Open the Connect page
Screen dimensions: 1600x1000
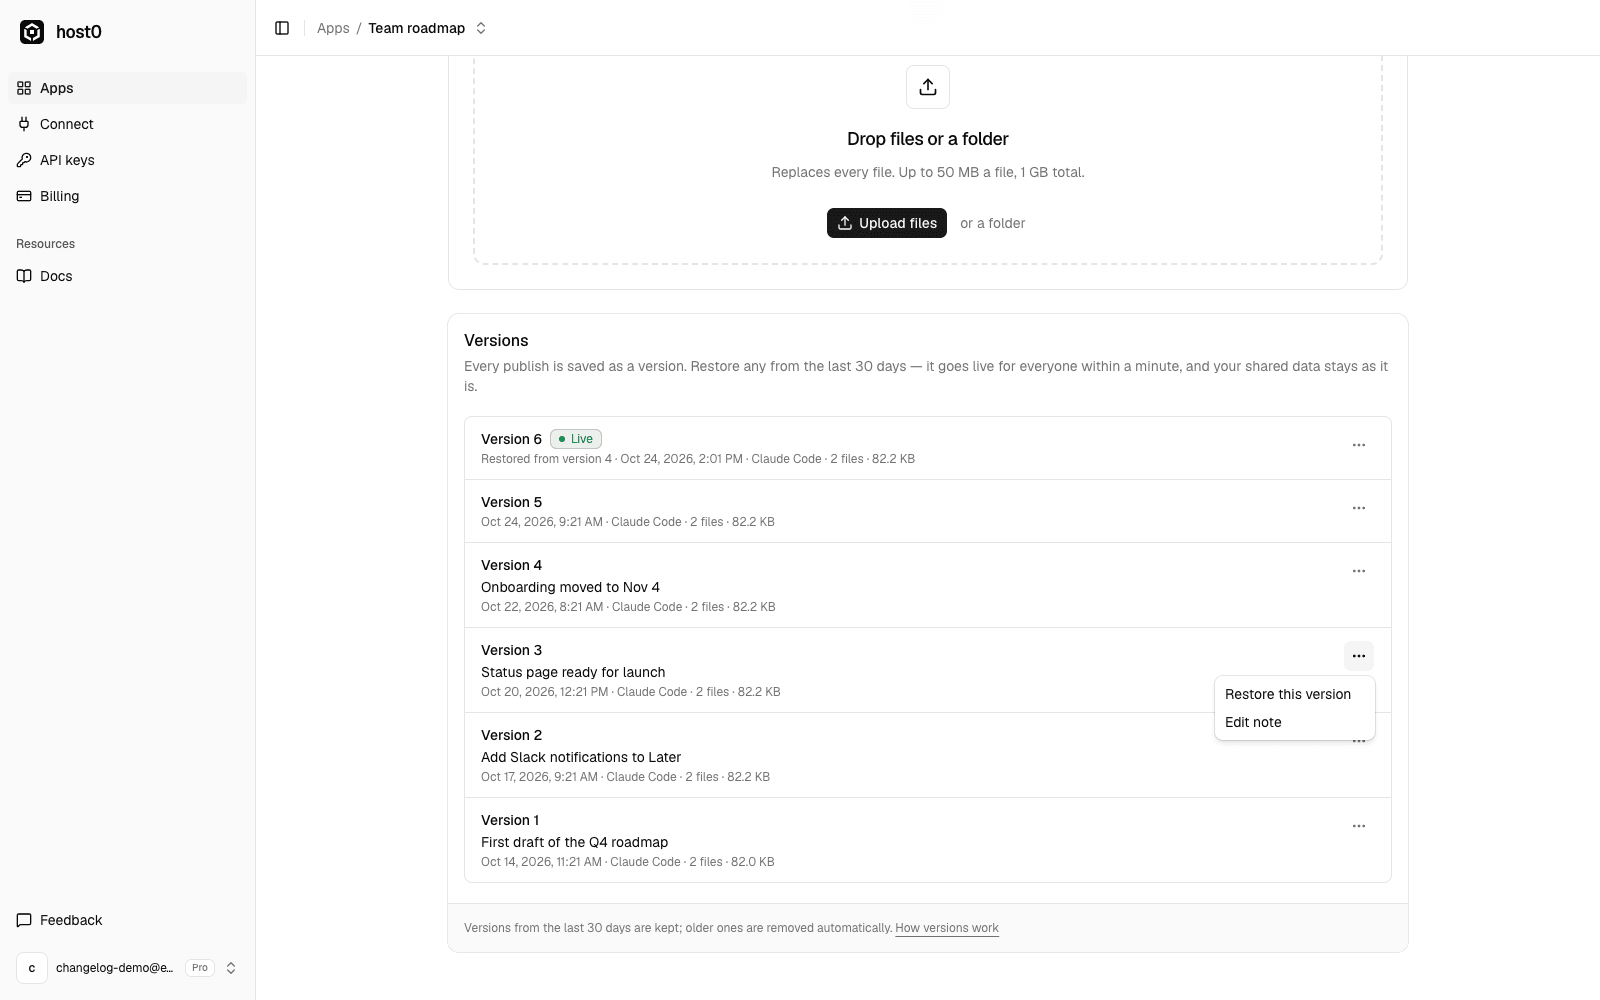tap(127, 124)
